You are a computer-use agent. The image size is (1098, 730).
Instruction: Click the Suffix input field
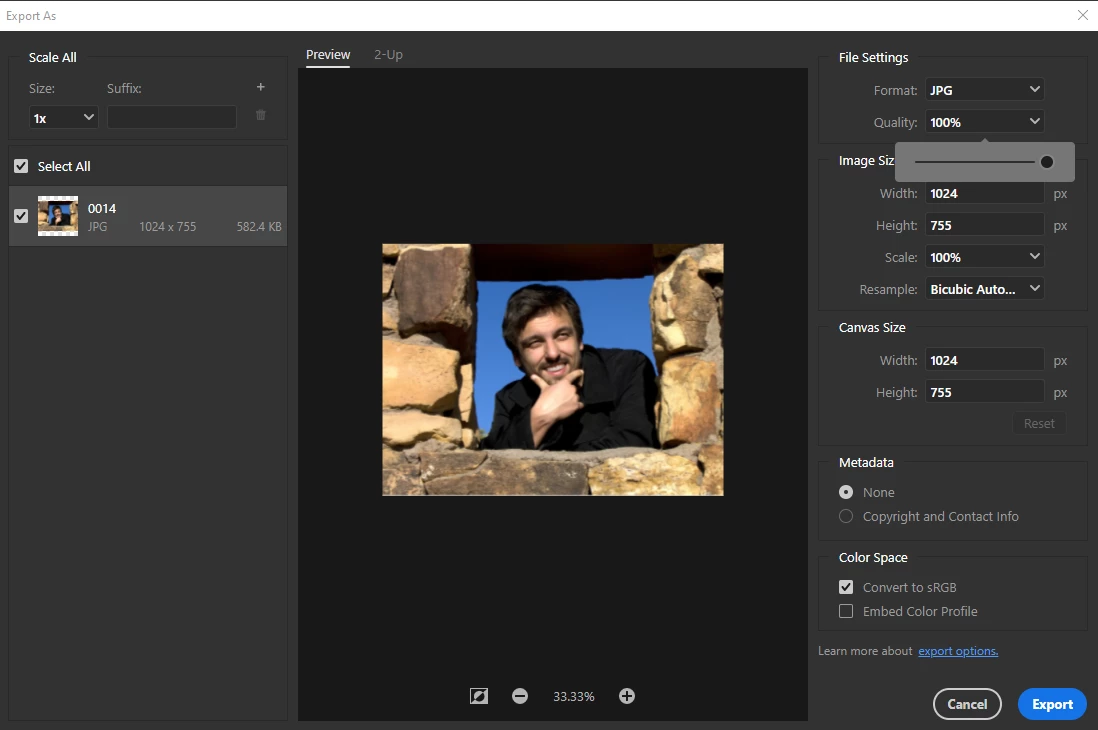pos(172,118)
